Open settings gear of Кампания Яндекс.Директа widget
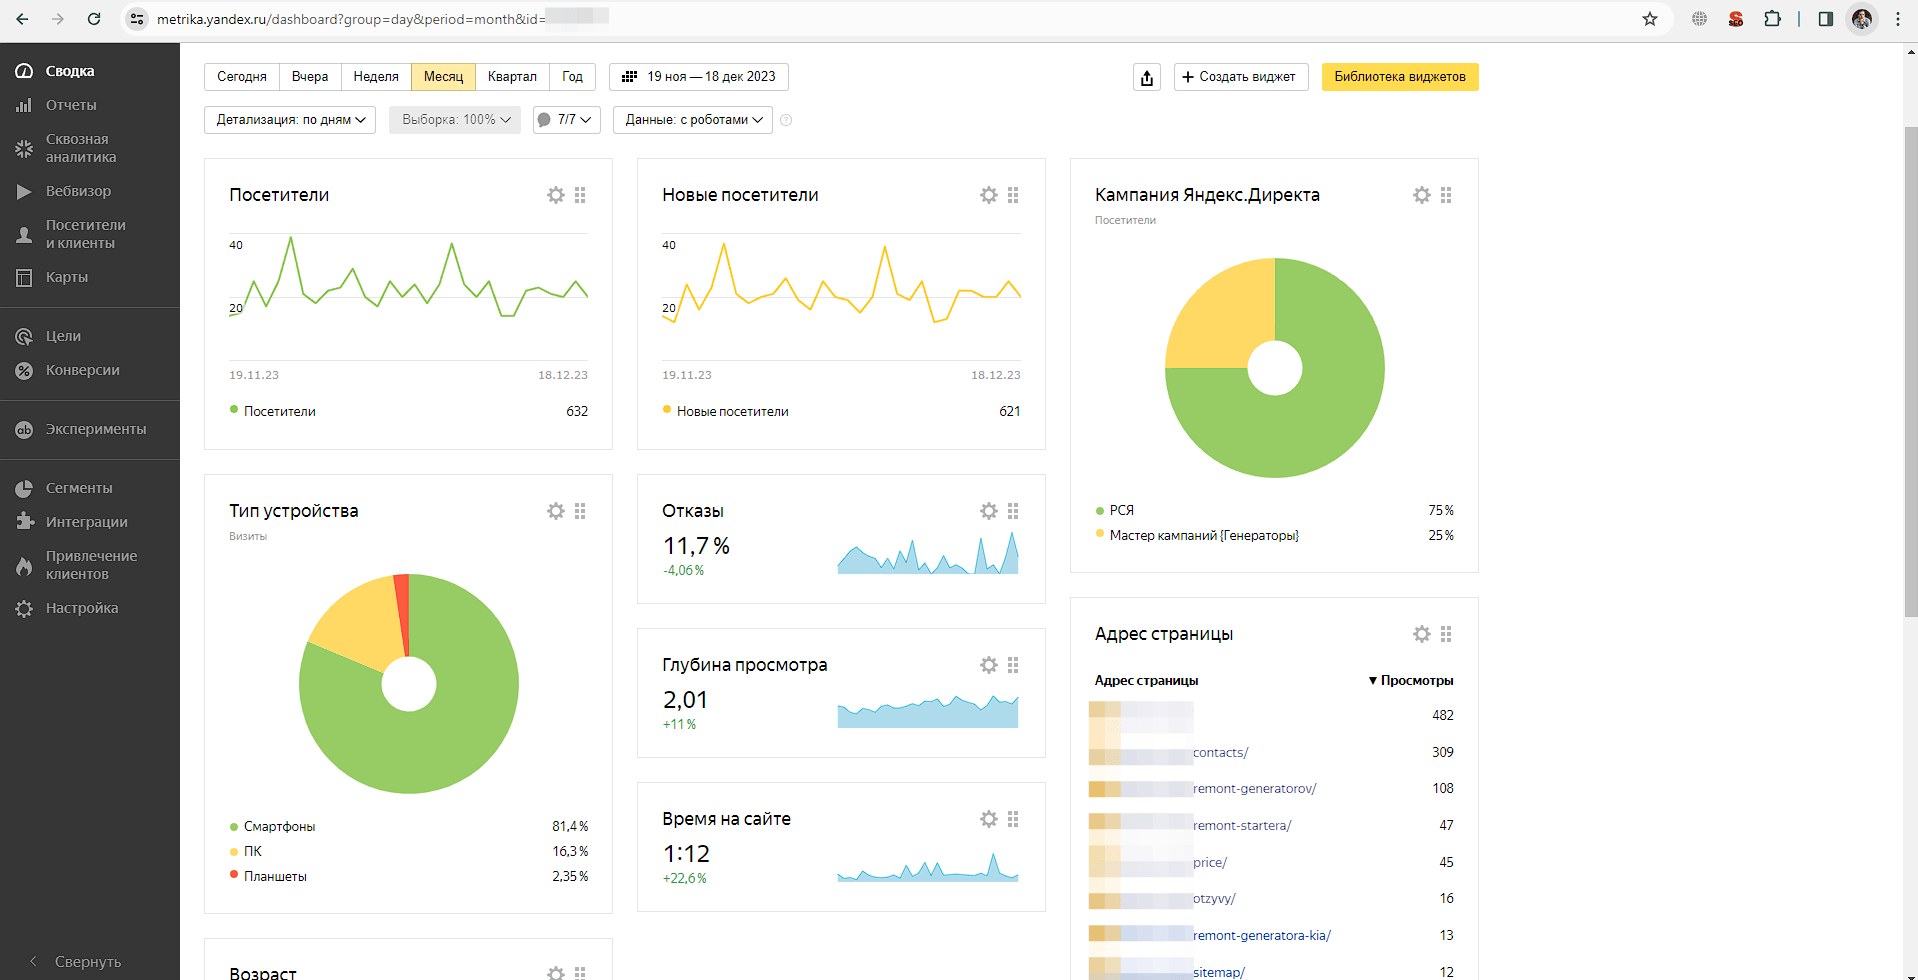This screenshot has width=1918, height=980. pyautogui.click(x=1422, y=195)
